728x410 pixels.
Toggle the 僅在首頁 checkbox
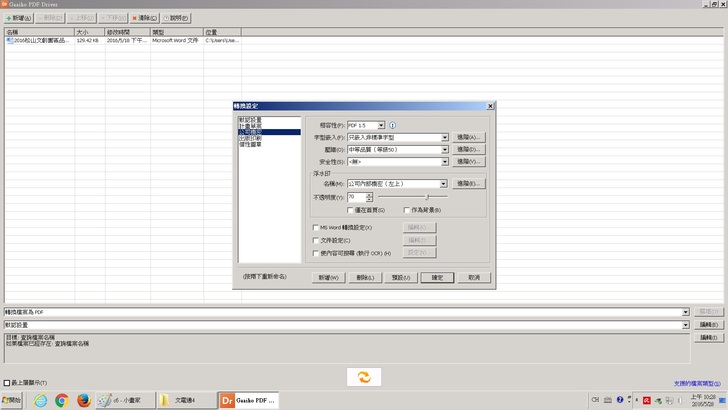tap(351, 210)
